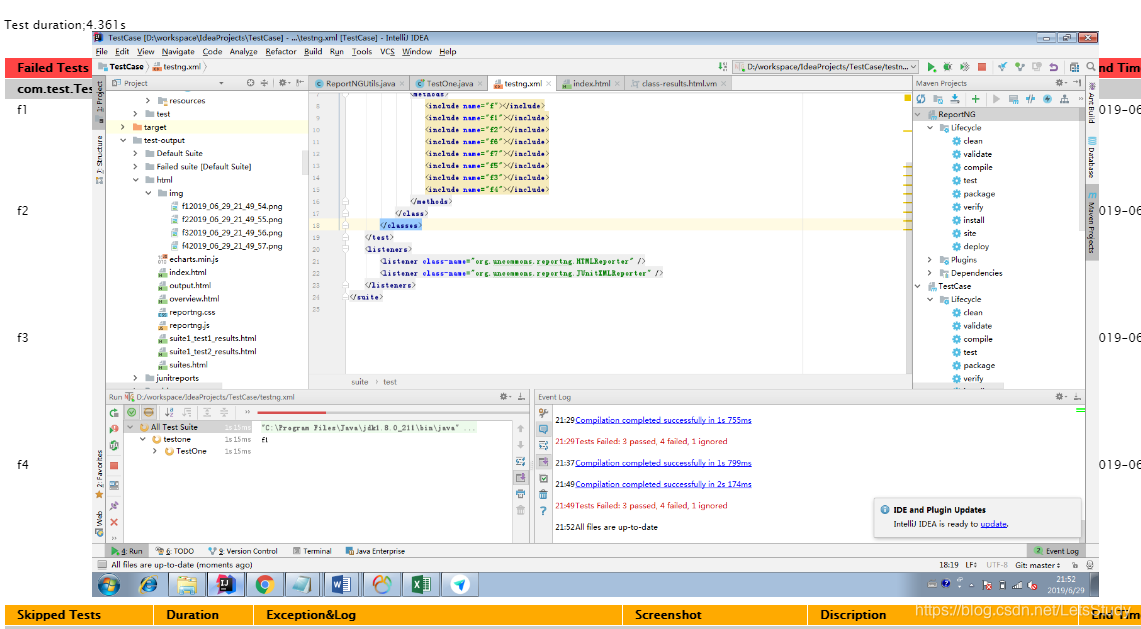Switch to ReportNGUtils.java tab

359,84
